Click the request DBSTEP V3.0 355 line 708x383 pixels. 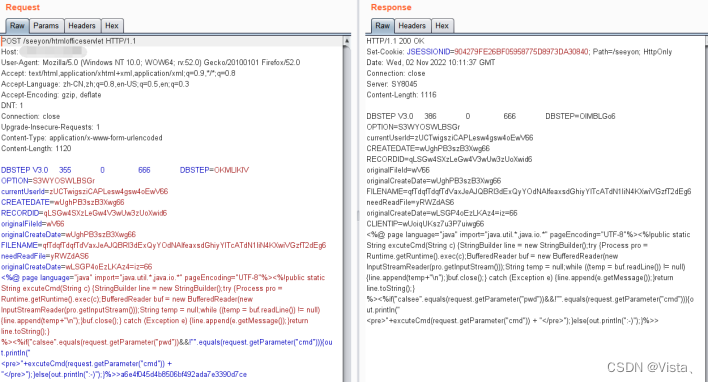(x=125, y=170)
